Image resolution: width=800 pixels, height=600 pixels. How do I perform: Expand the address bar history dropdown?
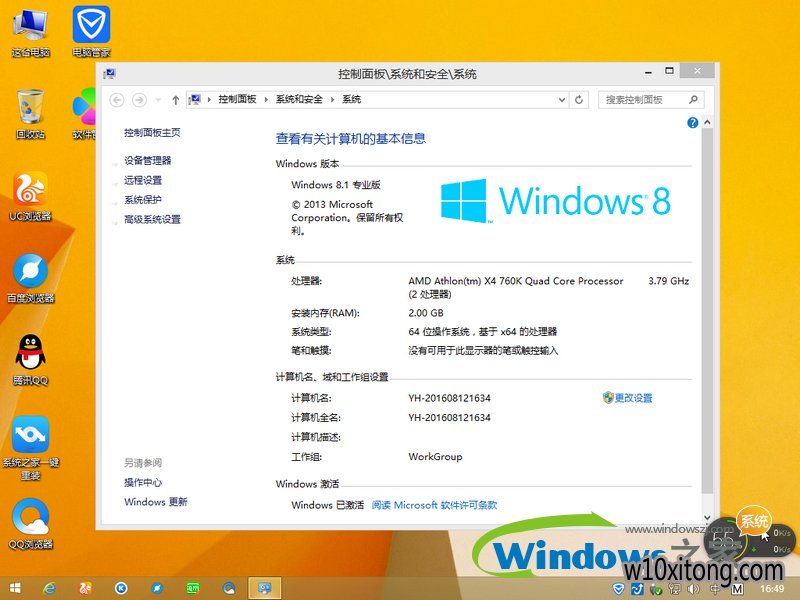561,100
